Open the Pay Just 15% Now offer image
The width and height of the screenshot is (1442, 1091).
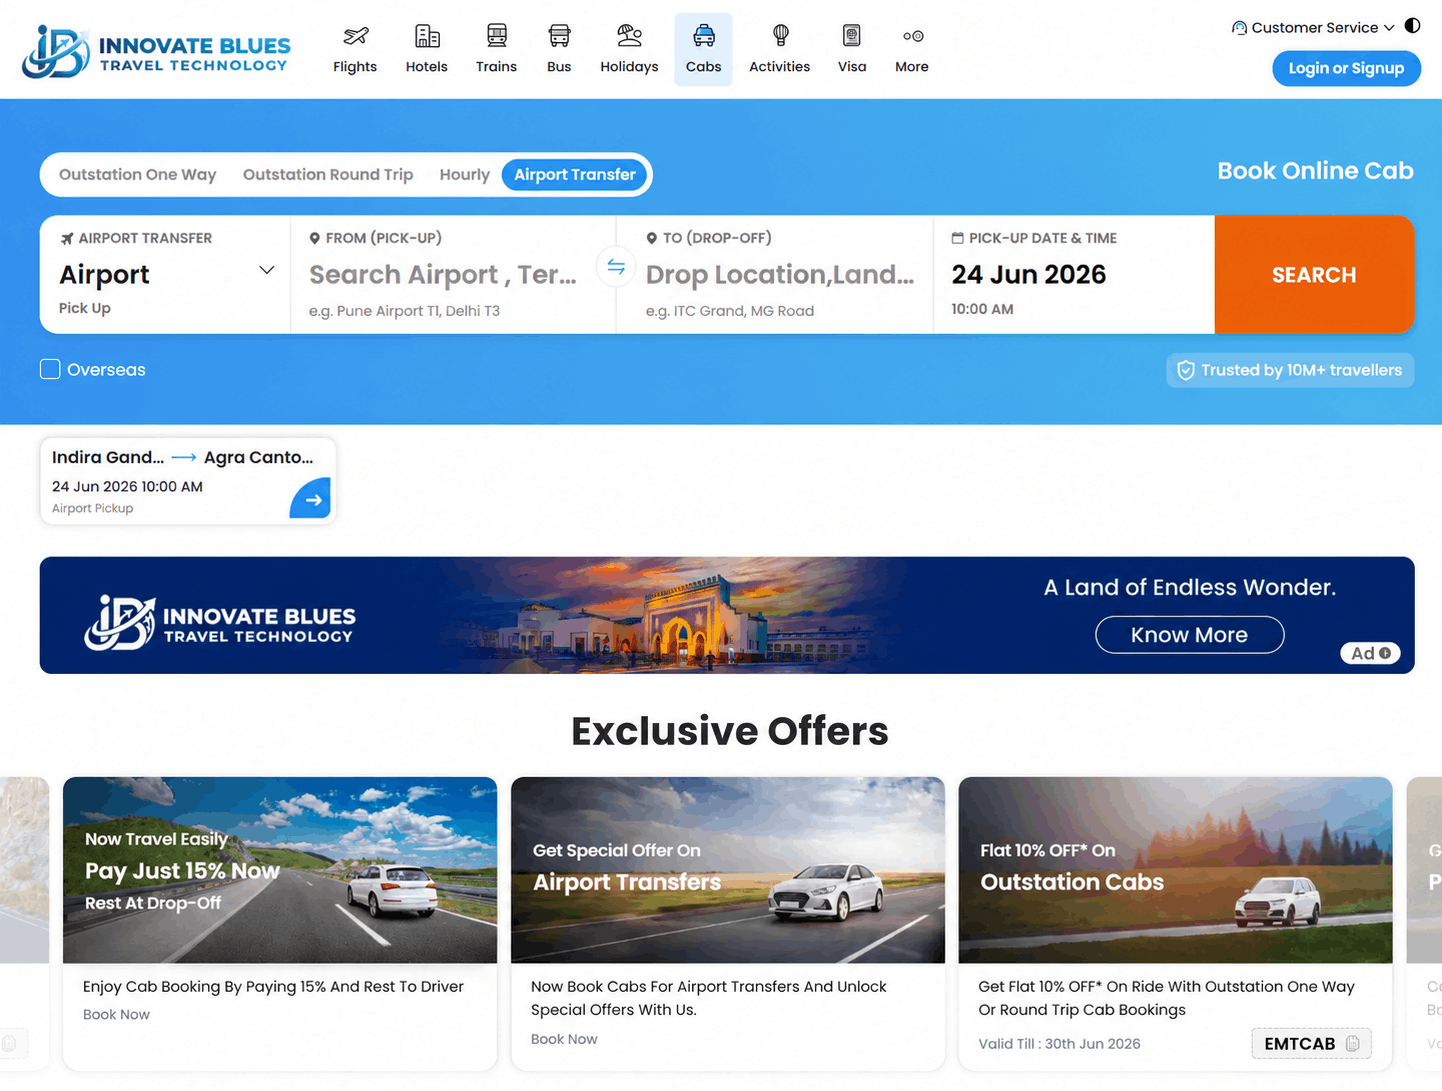[280, 870]
